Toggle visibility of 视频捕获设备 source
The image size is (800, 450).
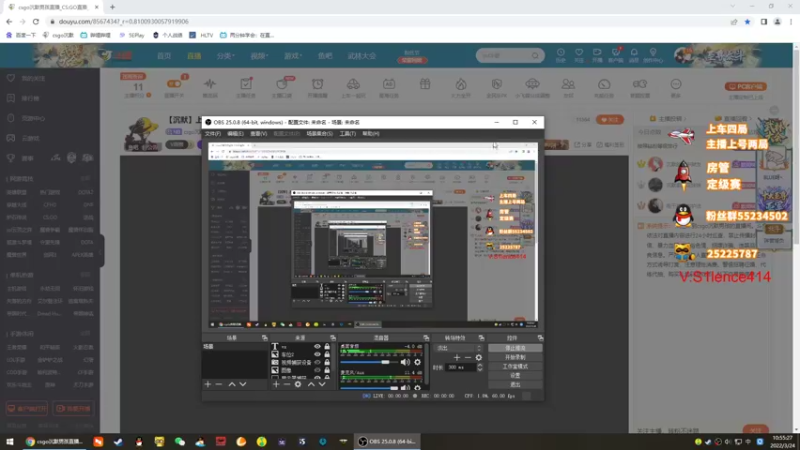tap(317, 362)
